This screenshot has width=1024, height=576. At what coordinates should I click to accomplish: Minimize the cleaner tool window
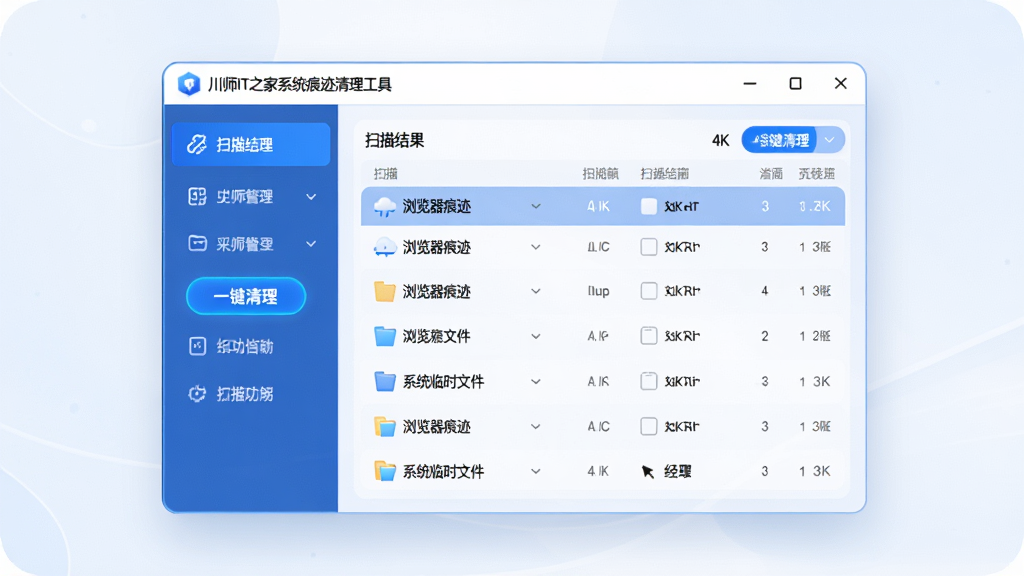(x=750, y=84)
